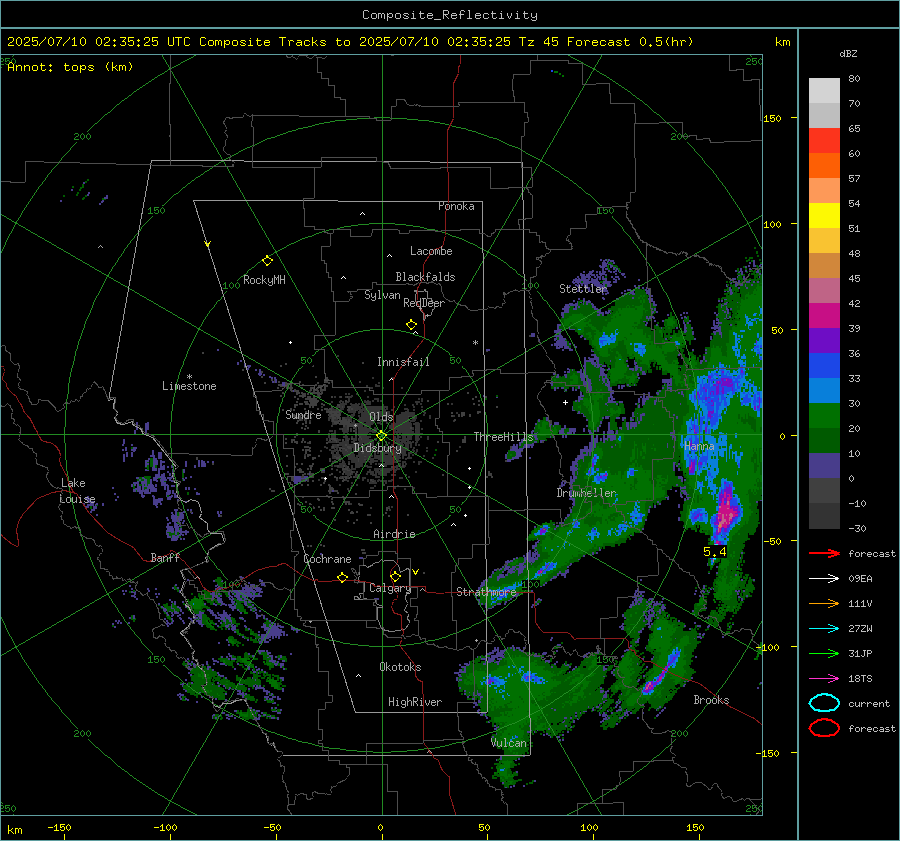Click the Okotoks map label

(400, 667)
